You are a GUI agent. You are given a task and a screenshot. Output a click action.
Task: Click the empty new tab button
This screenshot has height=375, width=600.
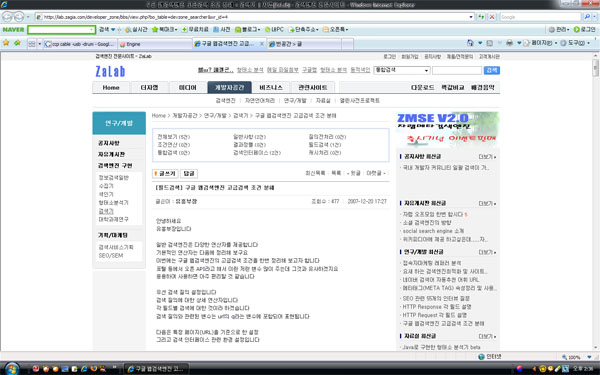point(347,44)
